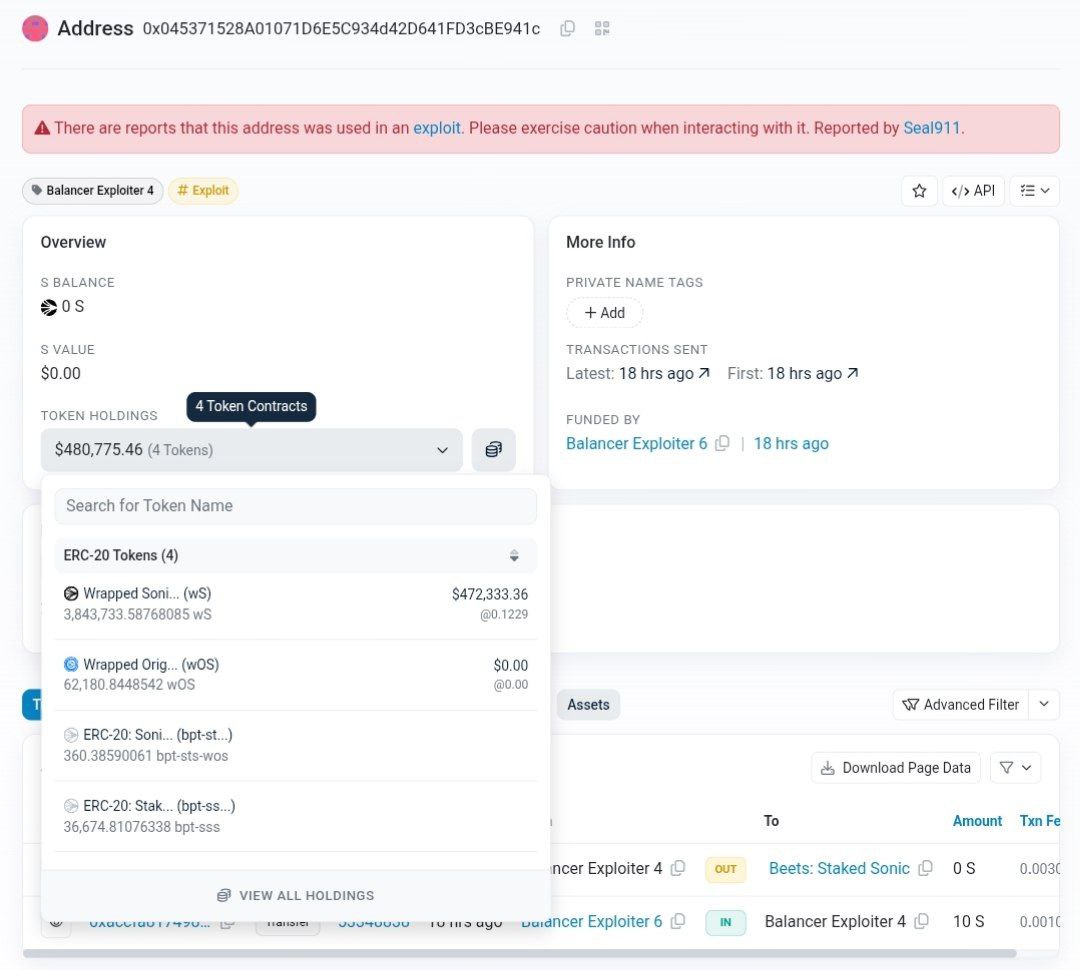The width and height of the screenshot is (1080, 970).
Task: Click View All Holdings
Action: tap(295, 896)
